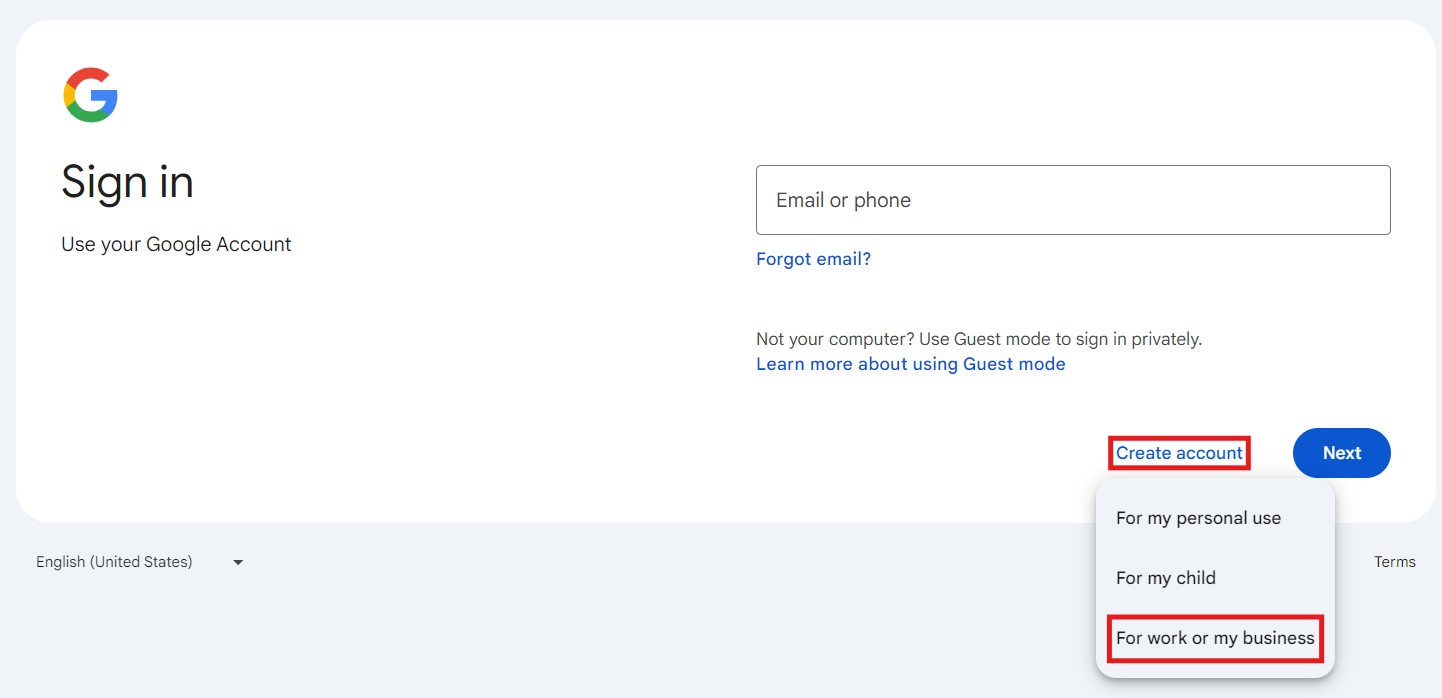Pick "For work or my business" option
This screenshot has height=698, width=1442.
click(x=1215, y=638)
